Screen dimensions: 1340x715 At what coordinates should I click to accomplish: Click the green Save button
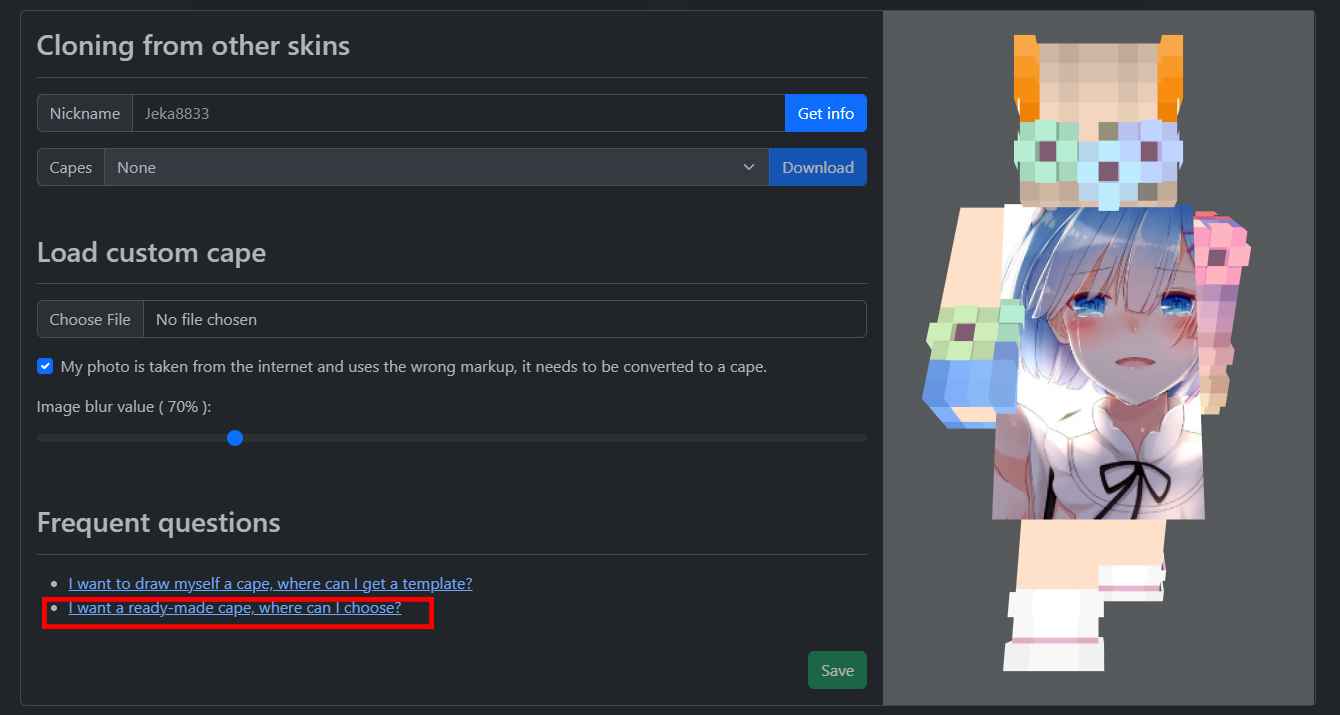(837, 670)
